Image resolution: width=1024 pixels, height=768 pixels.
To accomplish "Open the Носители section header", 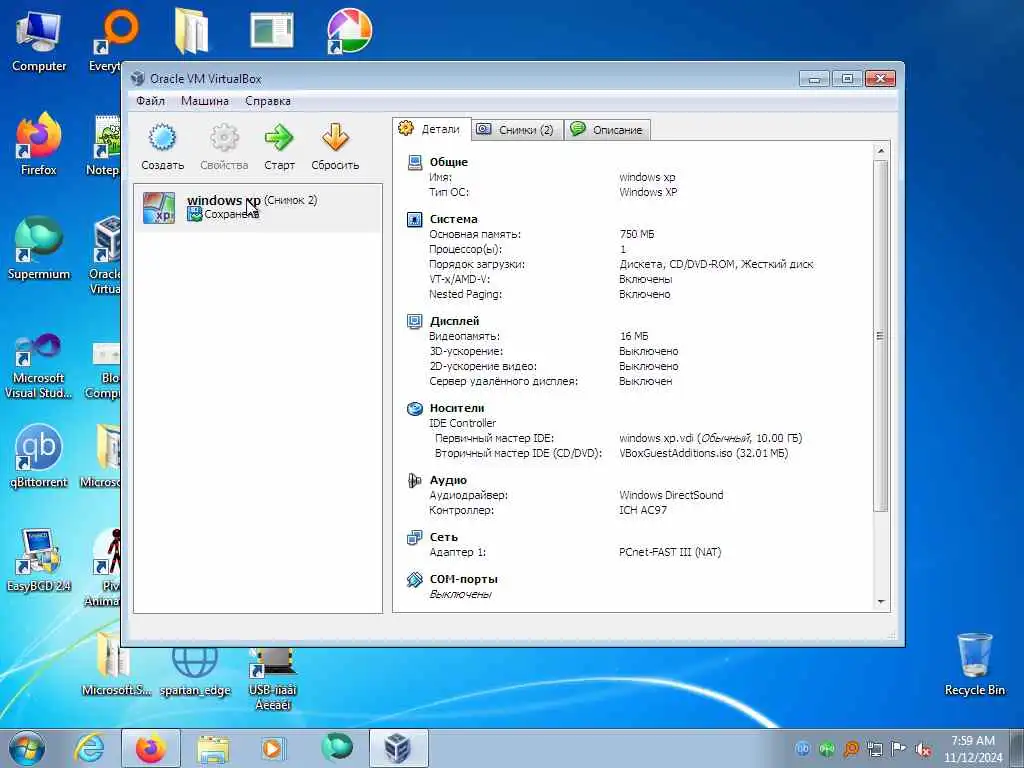I will (x=457, y=408).
